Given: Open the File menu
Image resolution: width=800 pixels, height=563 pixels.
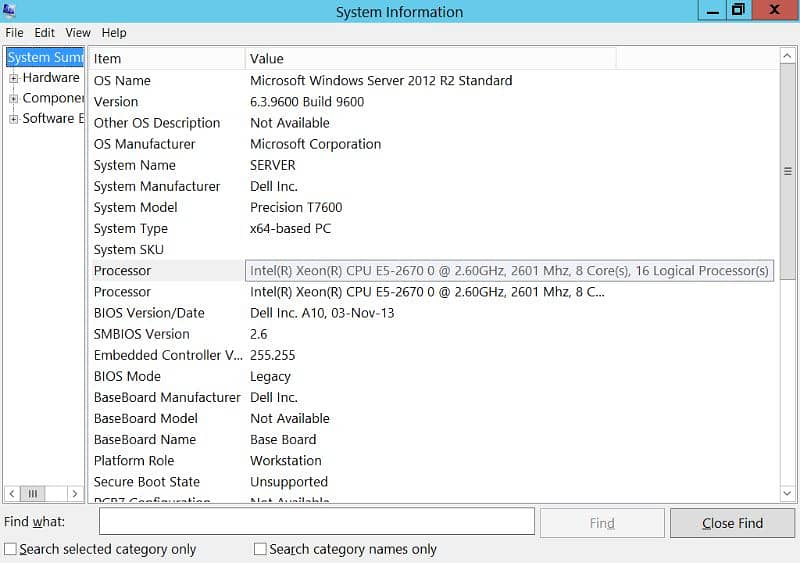Looking at the screenshot, I should click(14, 33).
